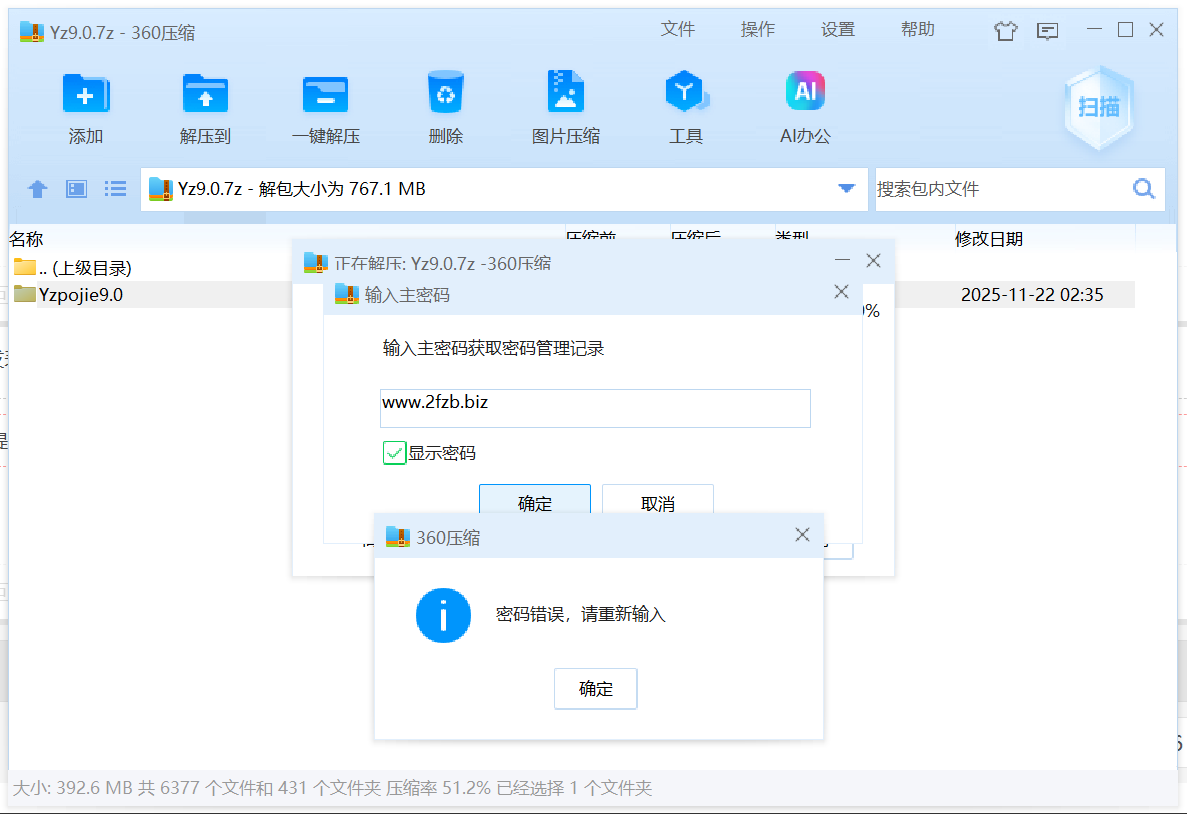Screen dimensions: 1187x815
Task: Go up one level with the blue arrow
Action: [38, 188]
